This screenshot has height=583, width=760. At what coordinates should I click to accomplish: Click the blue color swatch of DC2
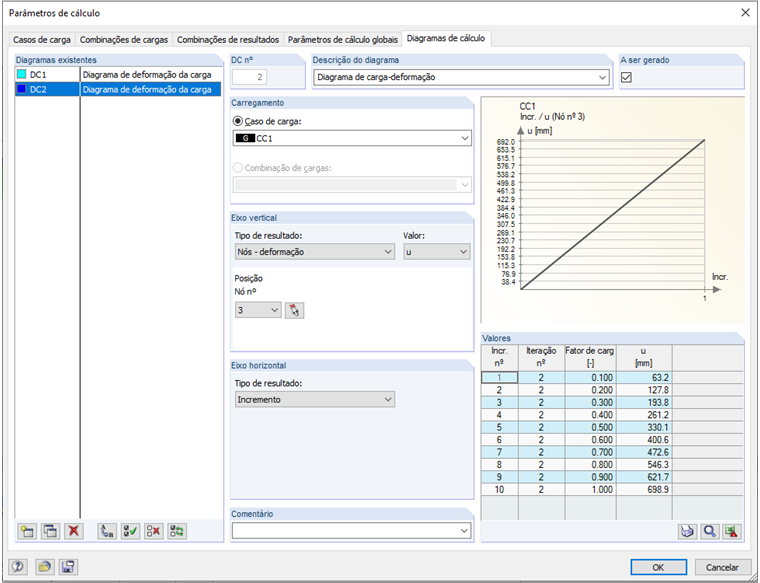click(x=21, y=89)
